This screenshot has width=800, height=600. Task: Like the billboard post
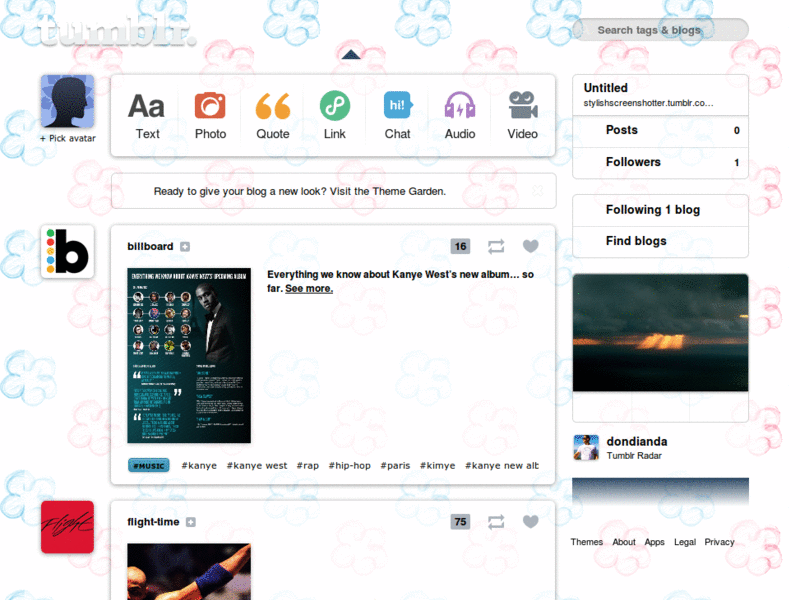tap(531, 246)
